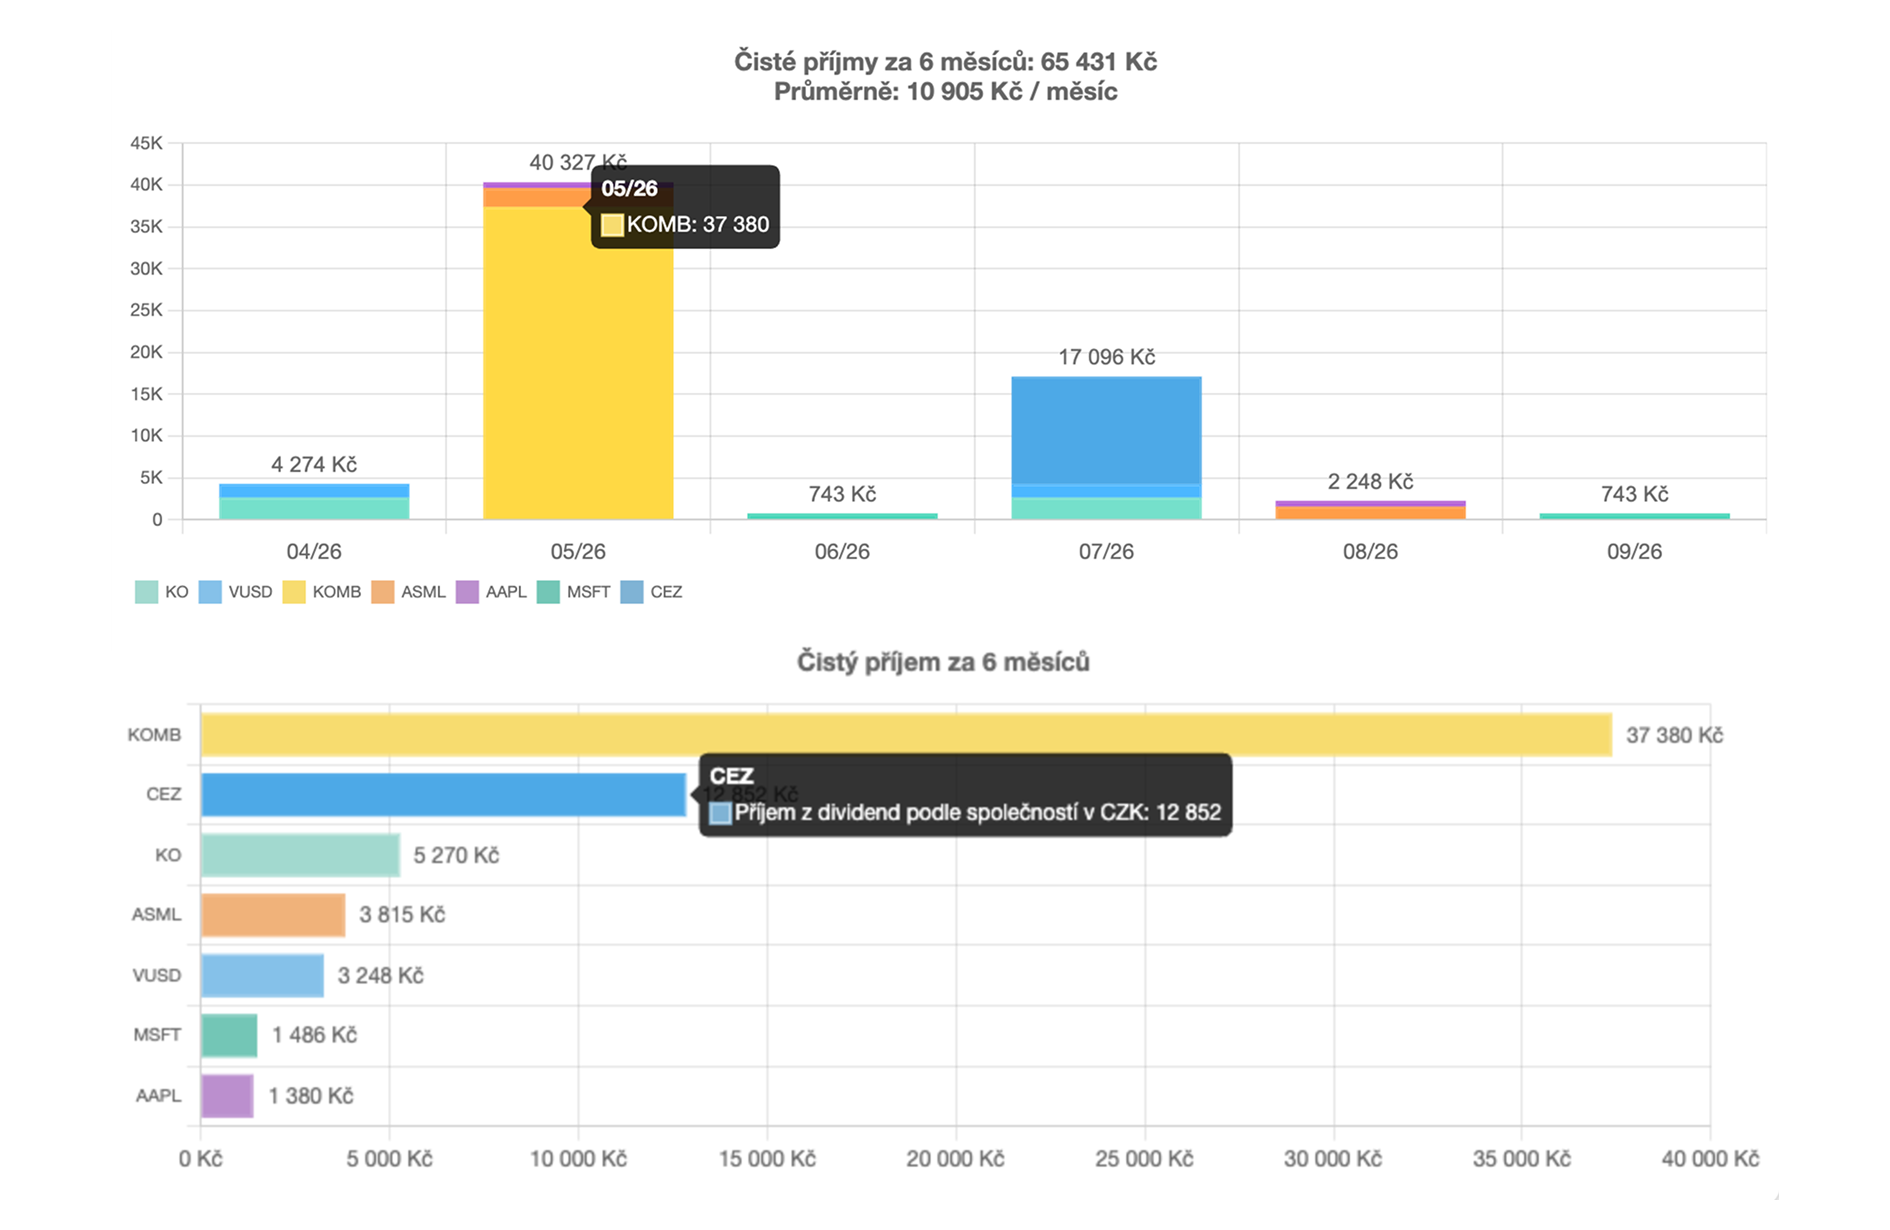Screen dimensions: 1890x1230
Task: Toggle the MSFT legend entry
Action: tap(574, 592)
